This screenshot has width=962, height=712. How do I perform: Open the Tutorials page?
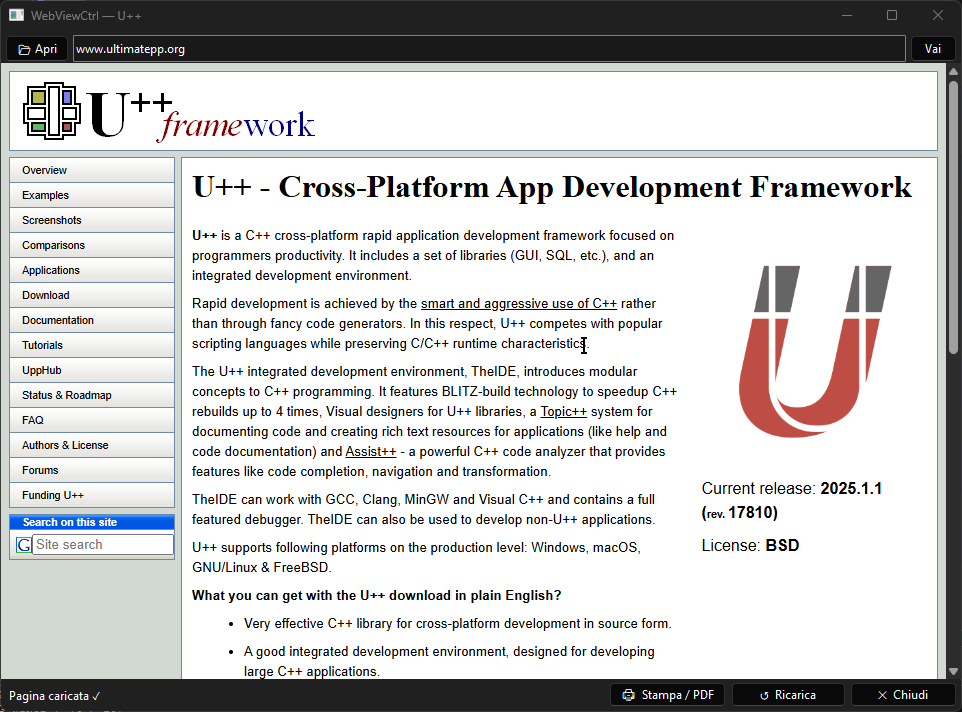point(92,345)
